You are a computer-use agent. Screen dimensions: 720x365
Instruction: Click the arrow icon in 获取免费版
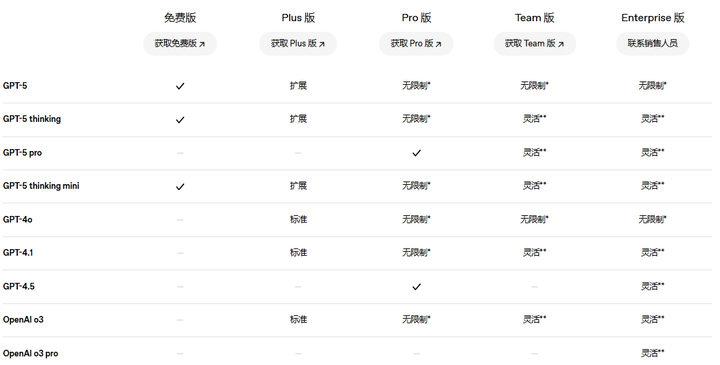[202, 44]
